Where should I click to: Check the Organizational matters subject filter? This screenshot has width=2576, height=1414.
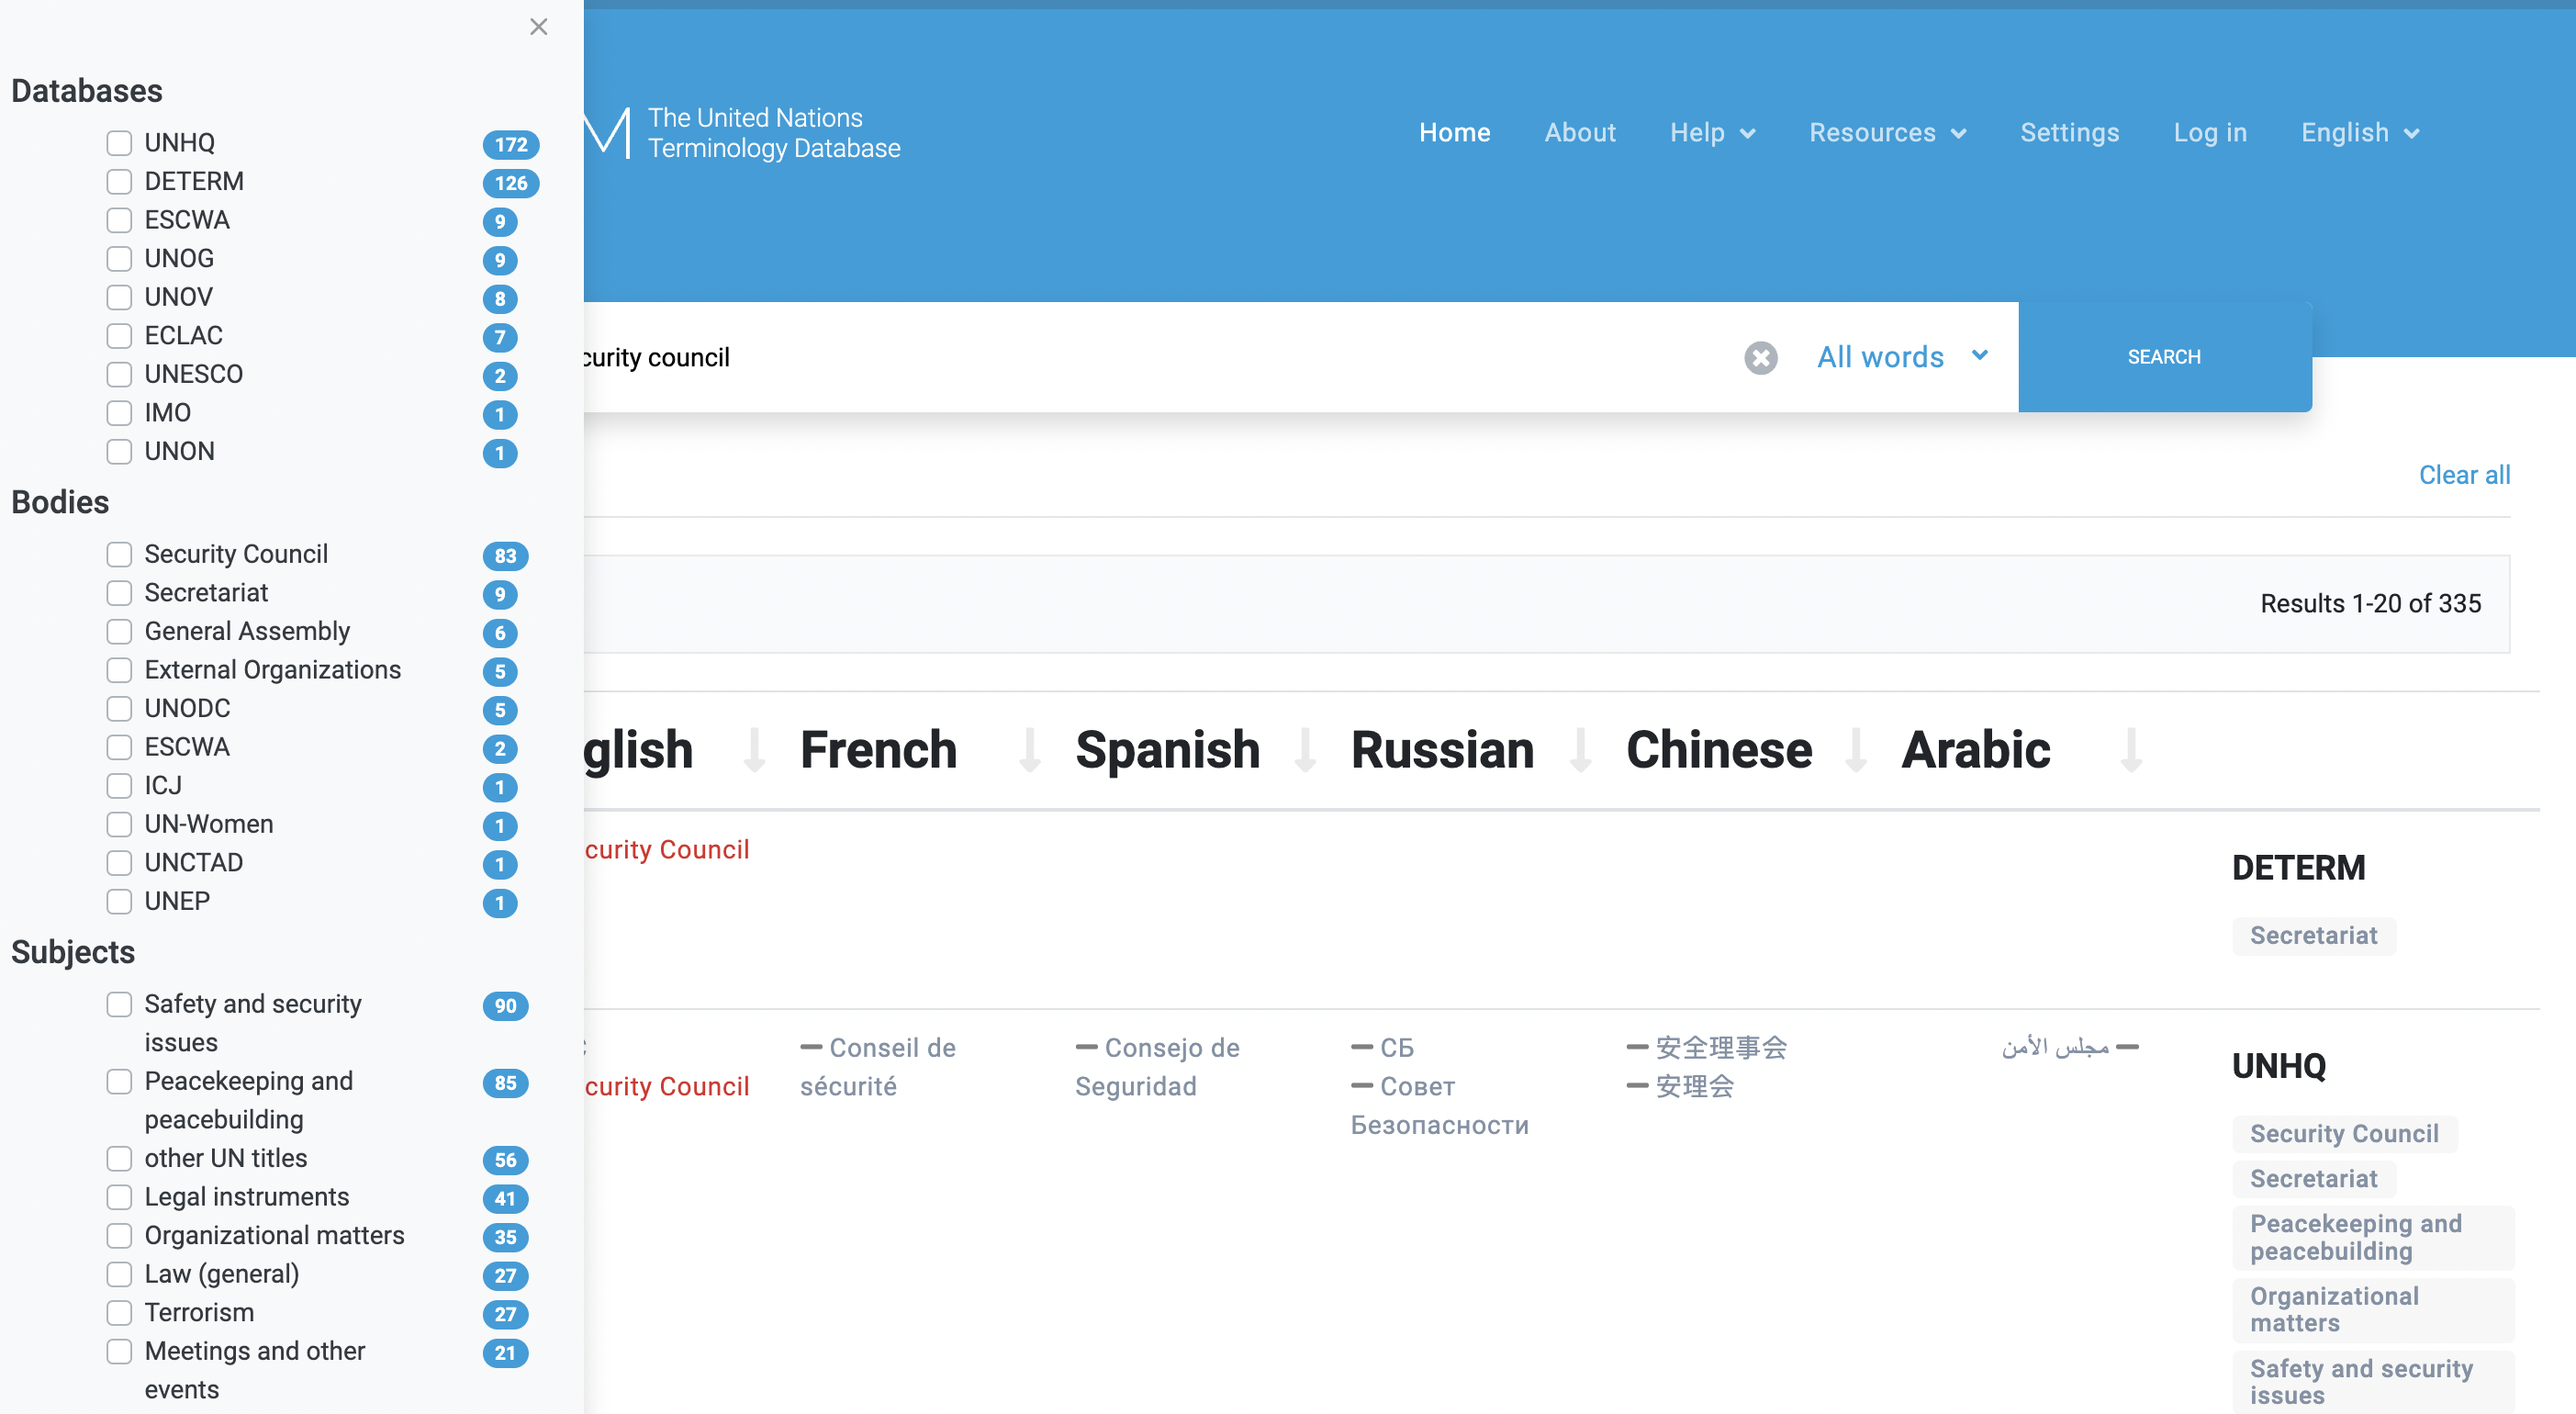[119, 1236]
